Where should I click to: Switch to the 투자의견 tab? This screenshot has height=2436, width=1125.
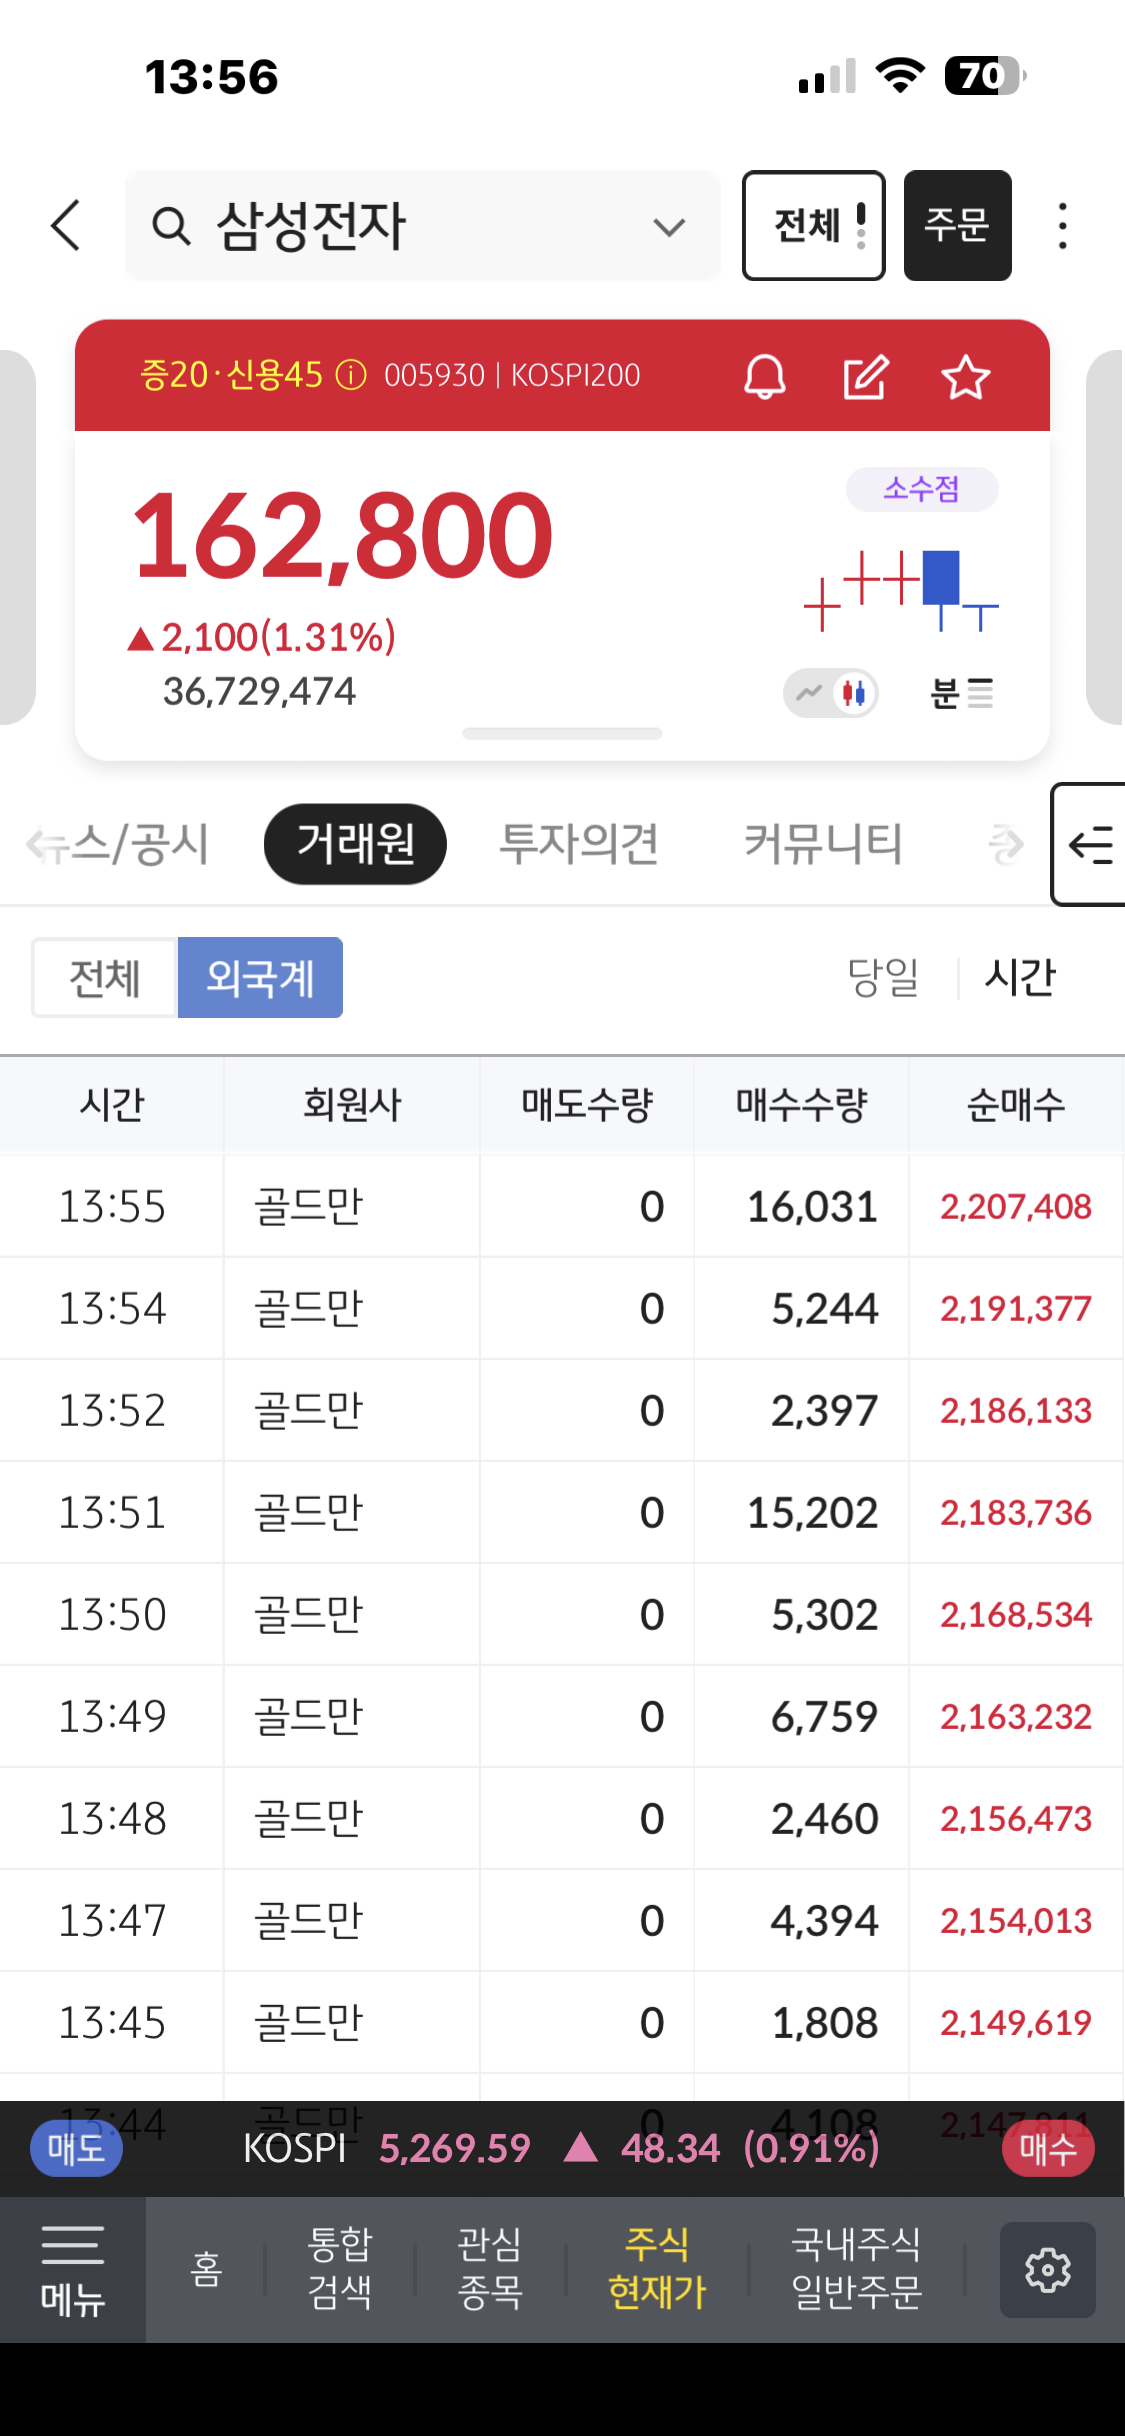click(x=578, y=844)
